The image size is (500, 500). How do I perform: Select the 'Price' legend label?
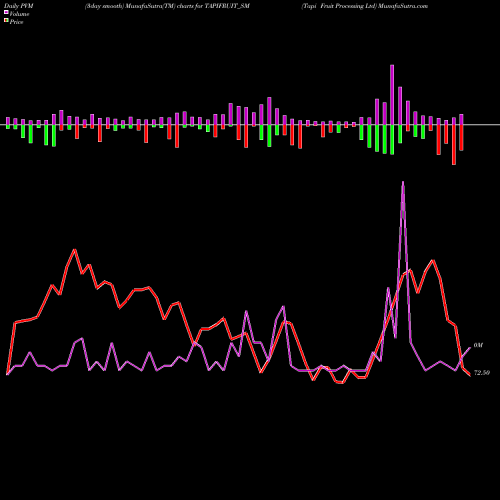(16, 22)
